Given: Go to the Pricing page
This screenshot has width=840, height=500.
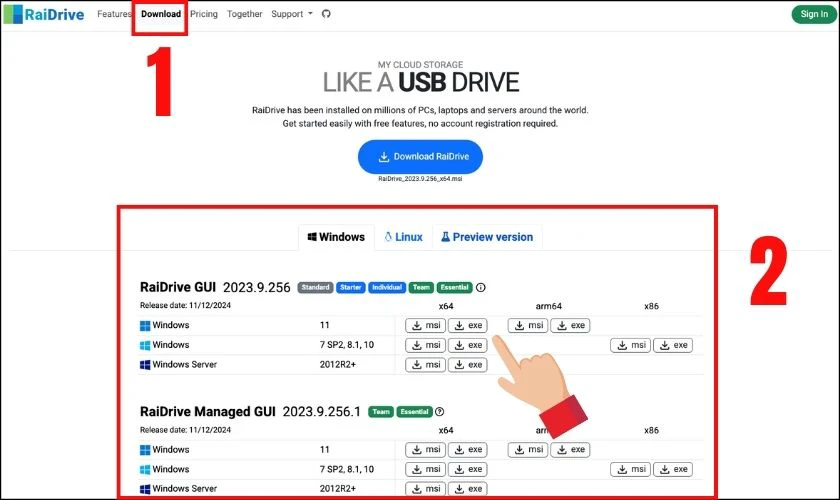Looking at the screenshot, I should (204, 14).
